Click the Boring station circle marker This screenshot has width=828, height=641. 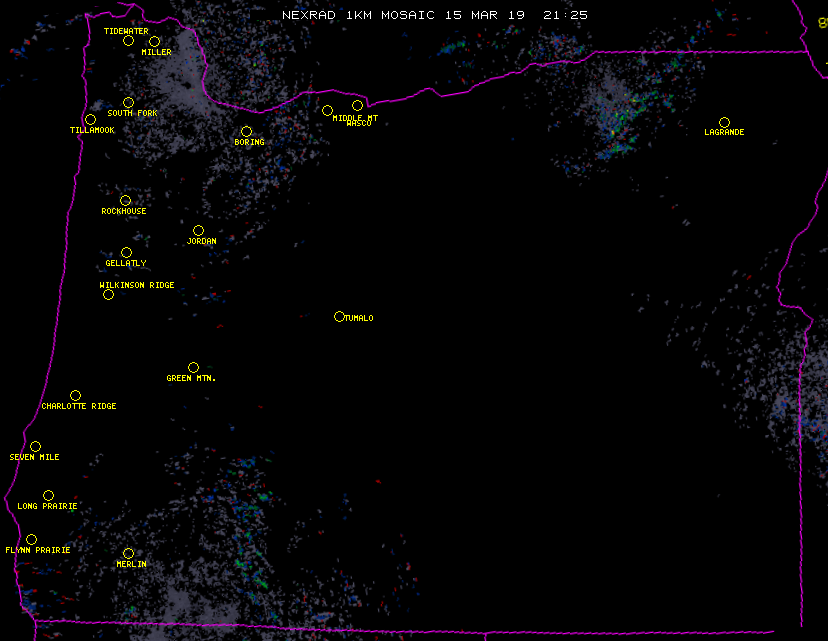246,132
